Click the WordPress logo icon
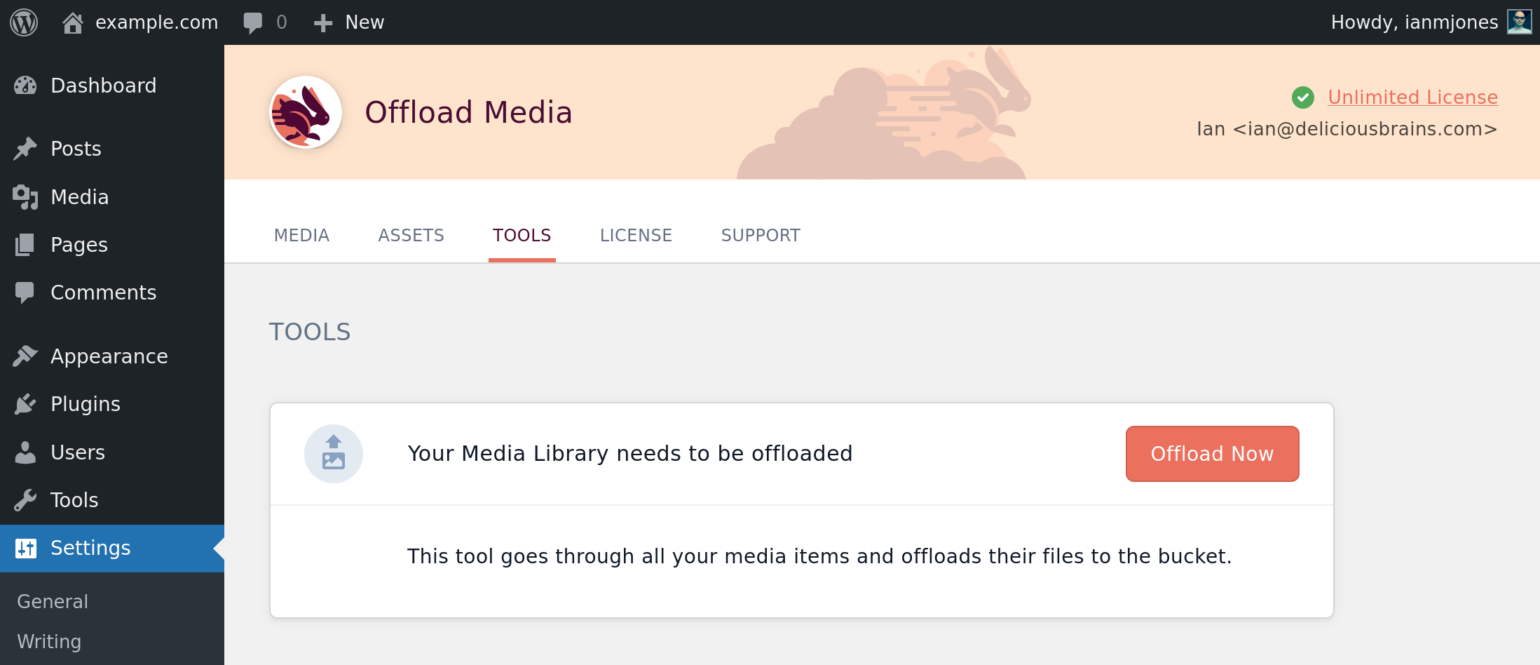Screen dimensions: 1540x665 [x=24, y=22]
